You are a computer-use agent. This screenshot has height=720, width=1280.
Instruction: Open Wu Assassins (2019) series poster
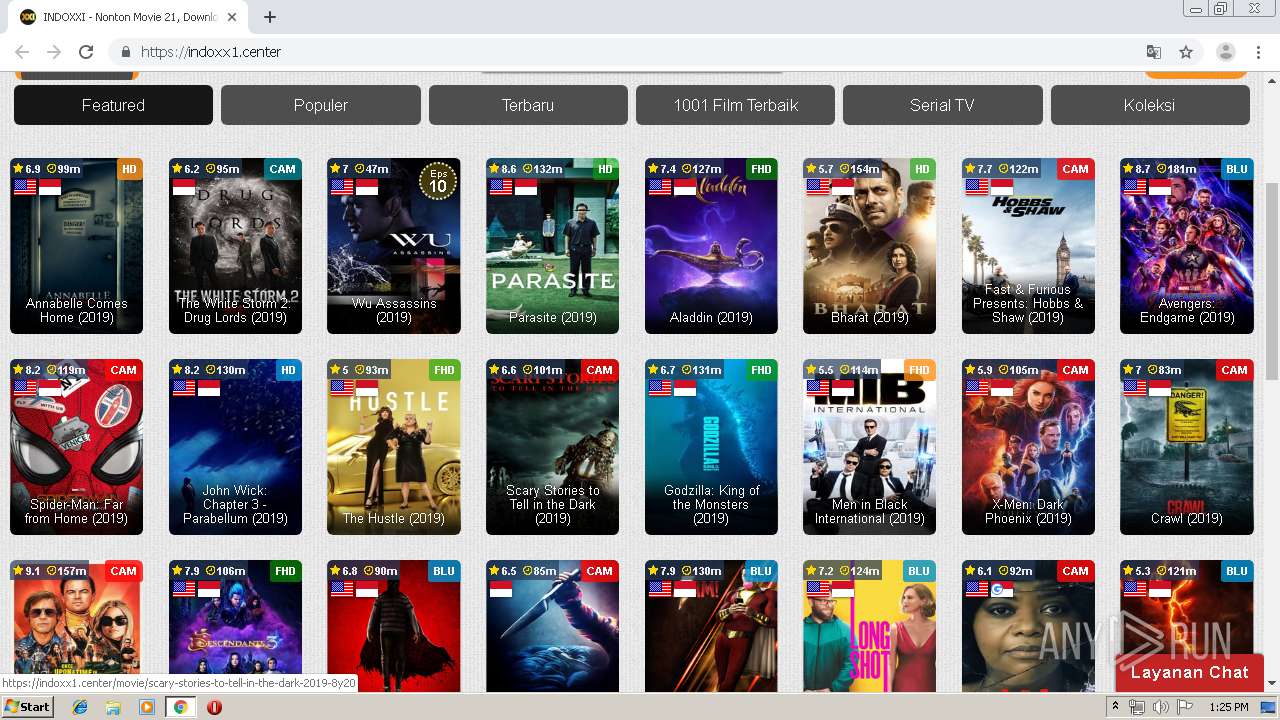pyautogui.click(x=394, y=246)
